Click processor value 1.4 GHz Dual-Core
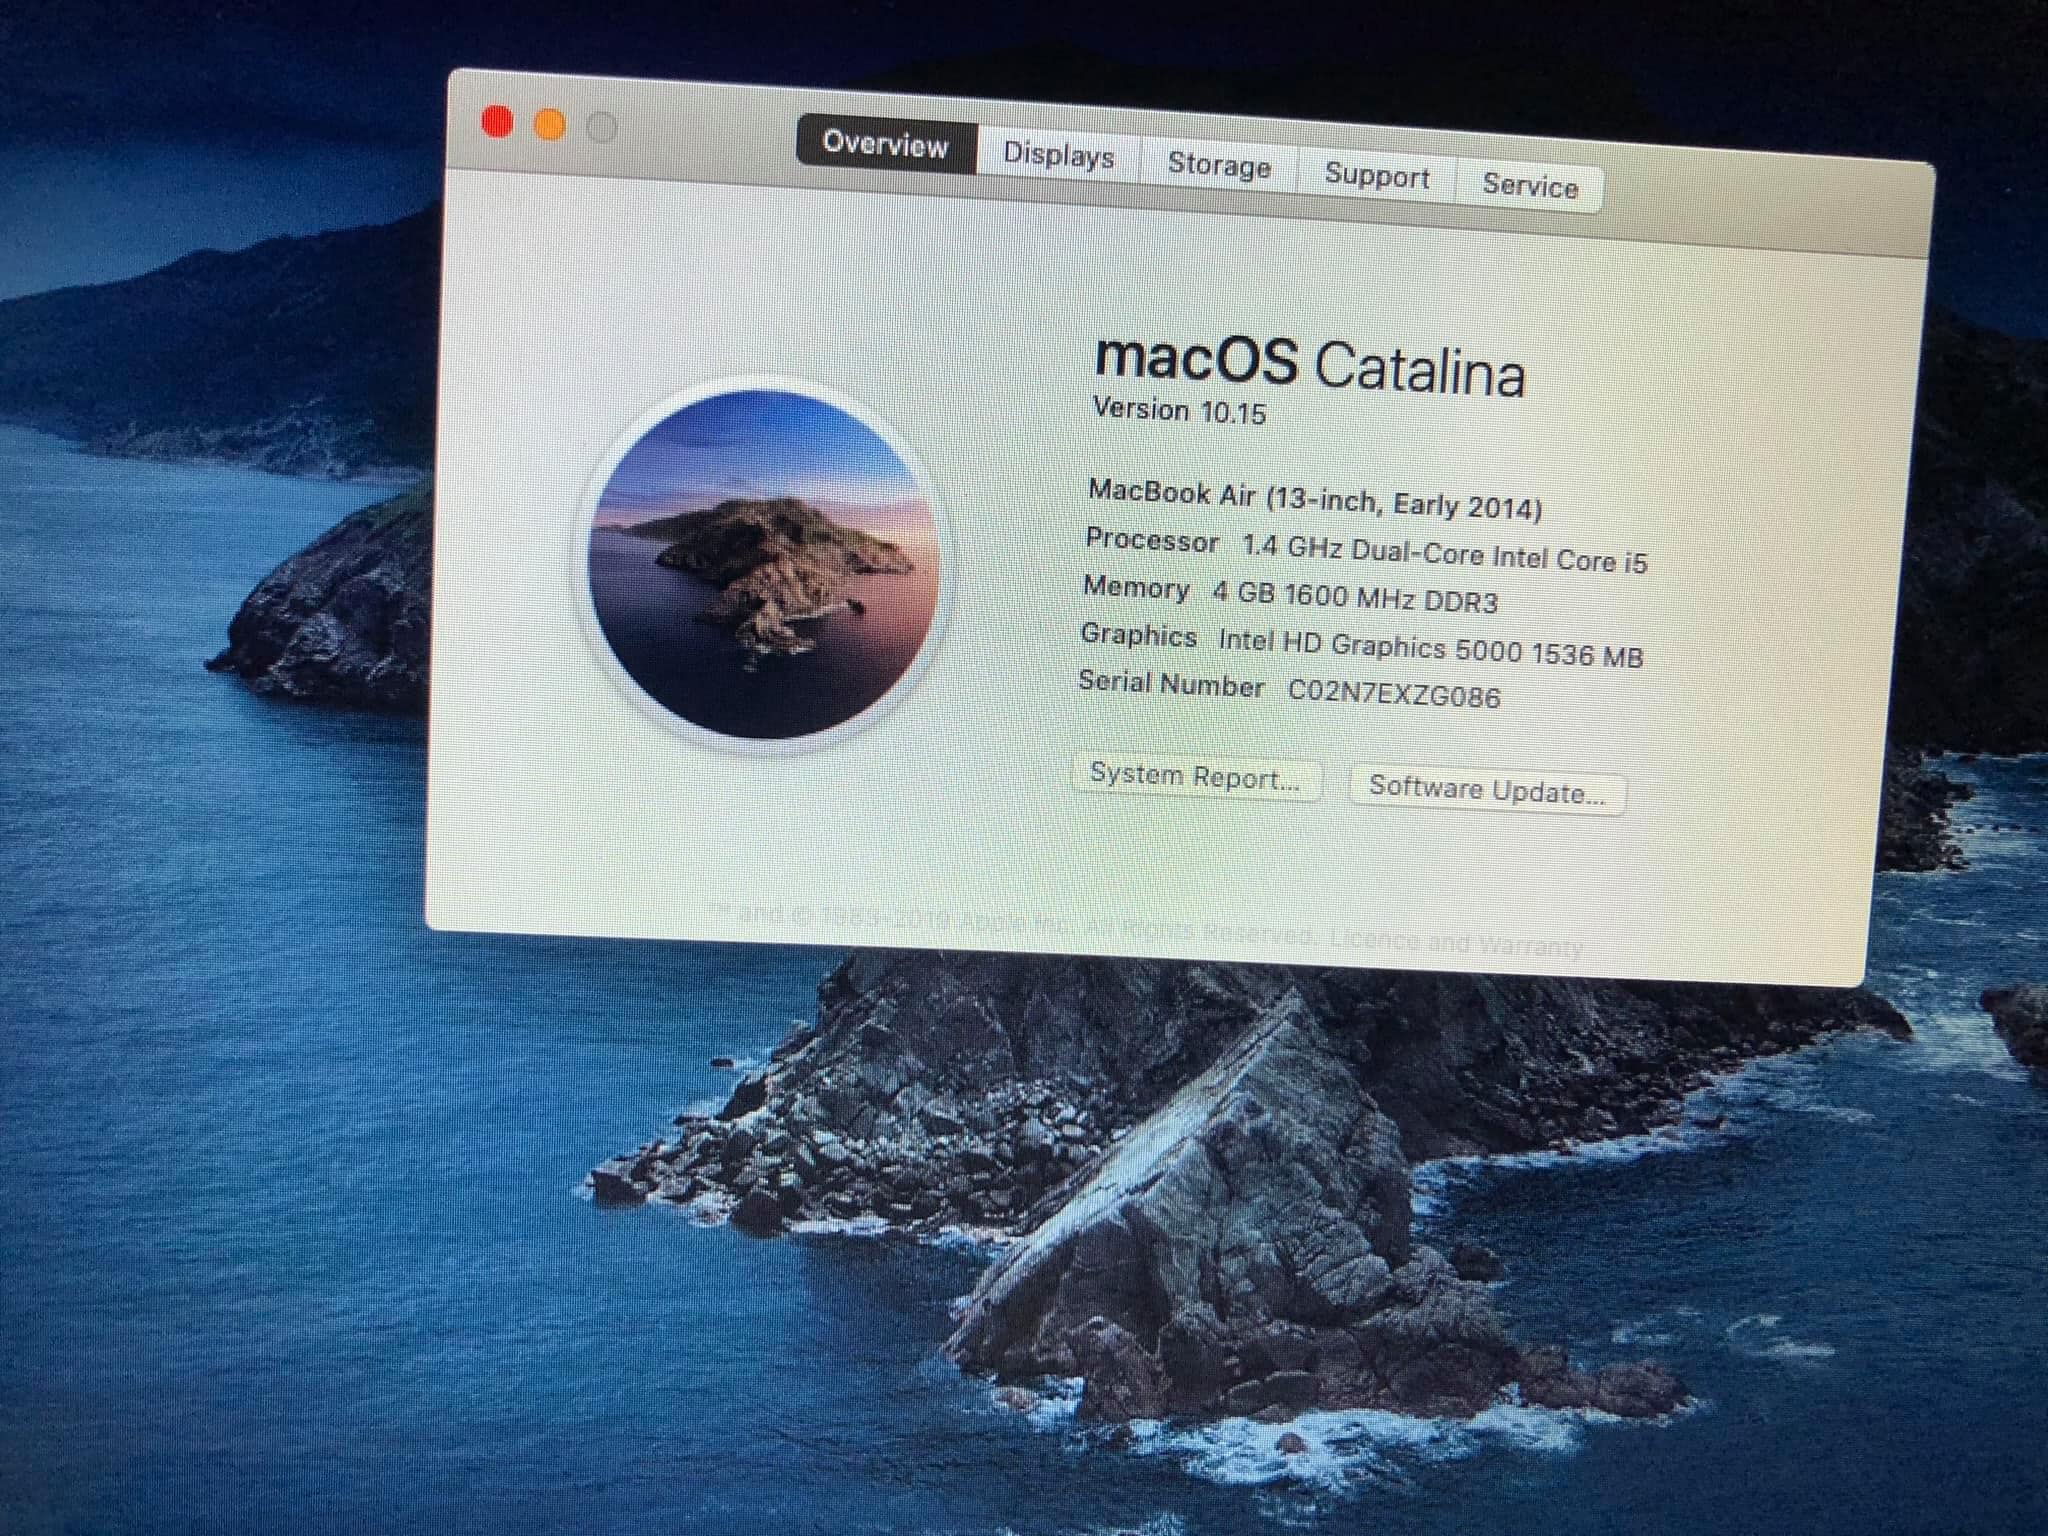2048x1536 pixels. [x=1444, y=553]
